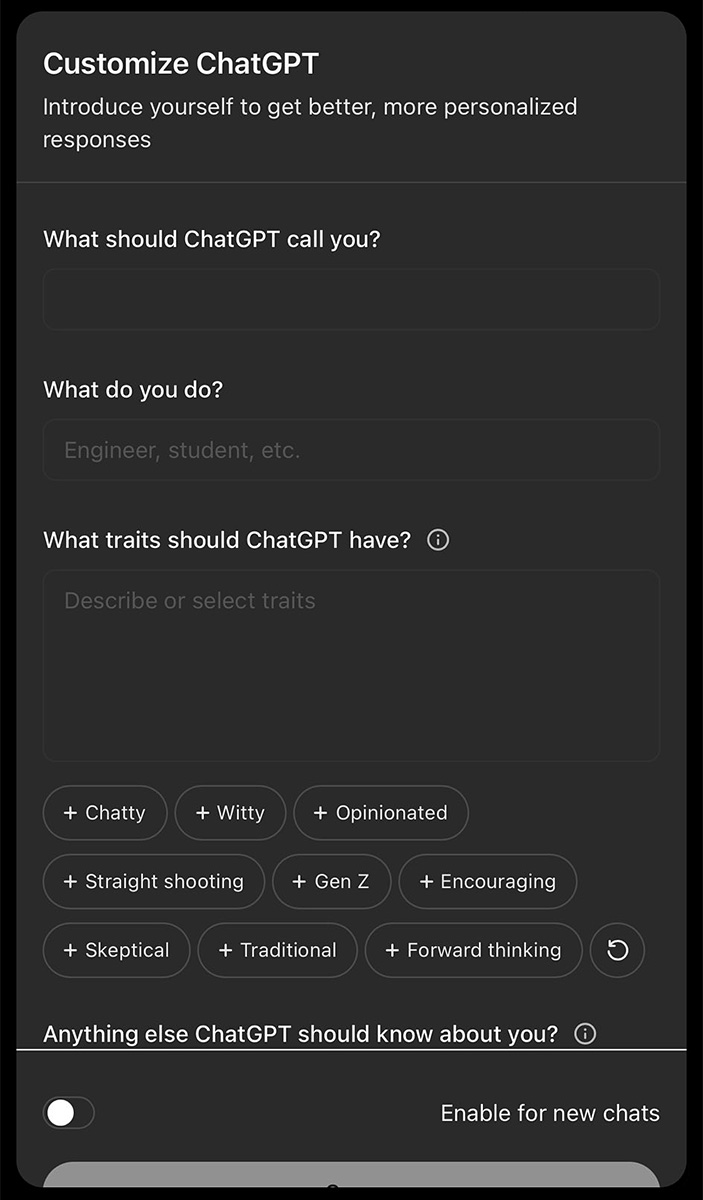Click the plus sign on Chatty chip
This screenshot has width=703, height=1200.
[x=70, y=813]
